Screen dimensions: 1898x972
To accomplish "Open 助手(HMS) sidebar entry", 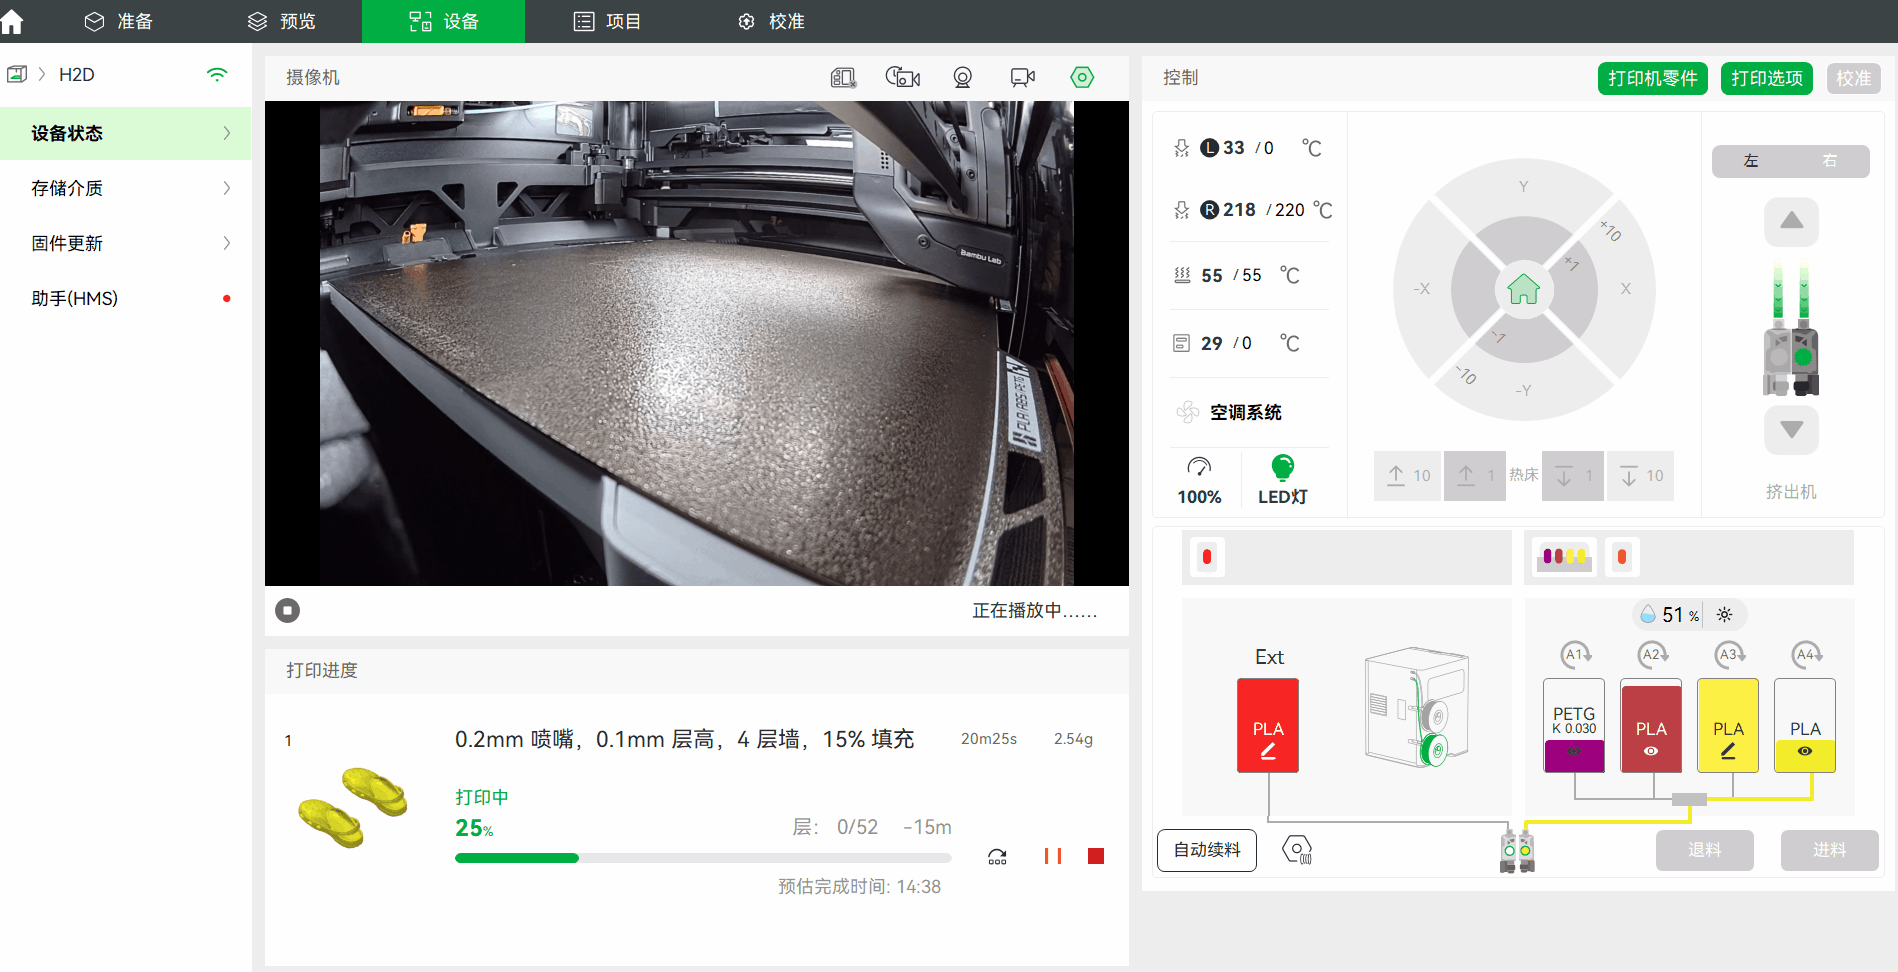I will click(x=126, y=298).
